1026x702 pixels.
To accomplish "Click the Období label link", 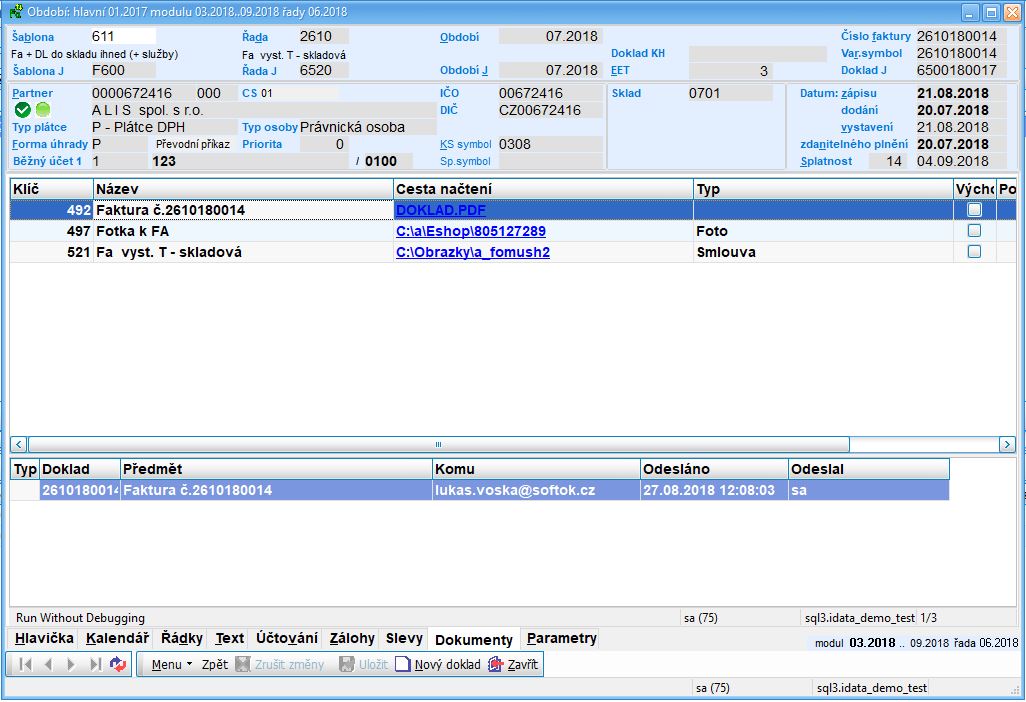I will coord(459,37).
